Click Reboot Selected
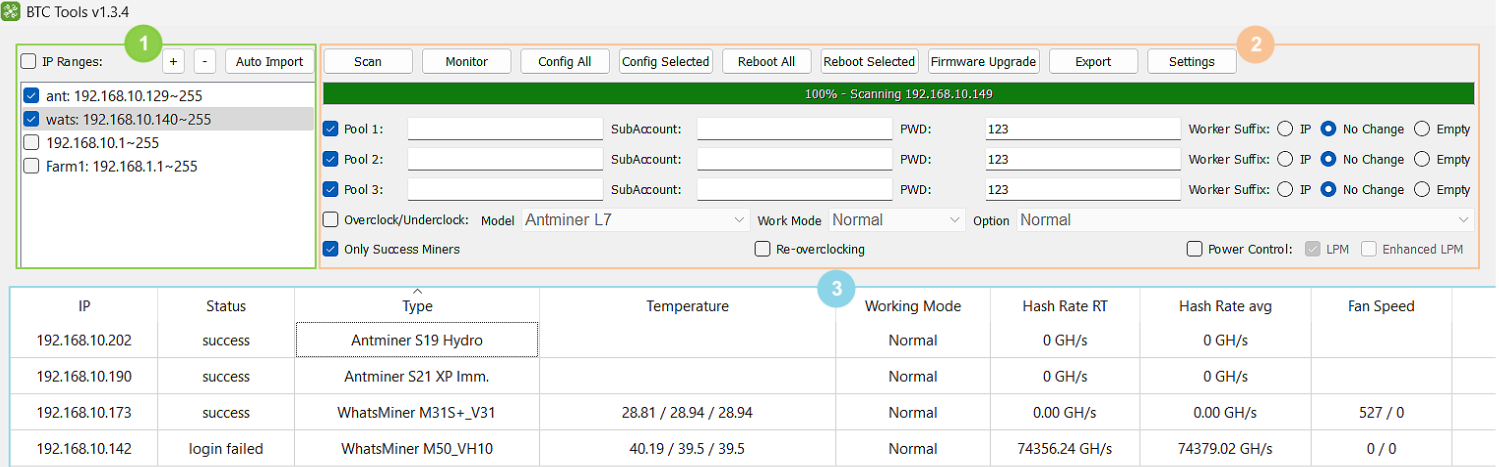The image size is (1499, 467). click(869, 61)
